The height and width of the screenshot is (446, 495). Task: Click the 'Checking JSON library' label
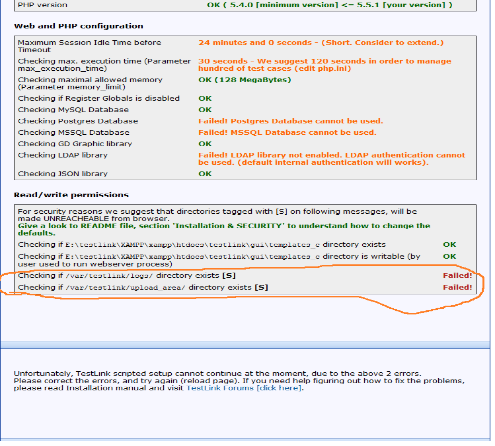(63, 174)
